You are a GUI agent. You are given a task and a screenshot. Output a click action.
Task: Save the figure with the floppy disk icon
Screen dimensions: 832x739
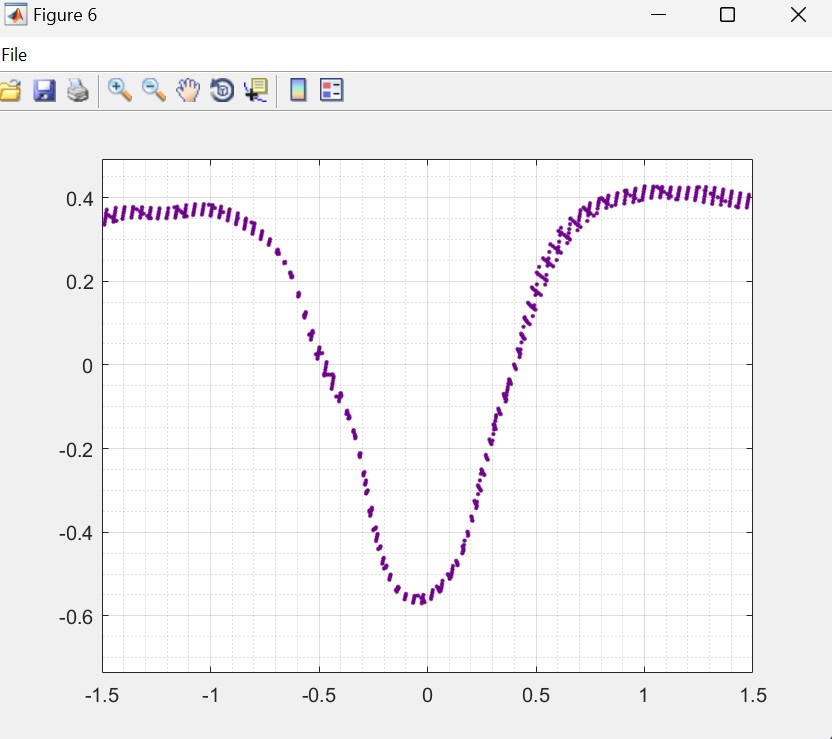[44, 91]
